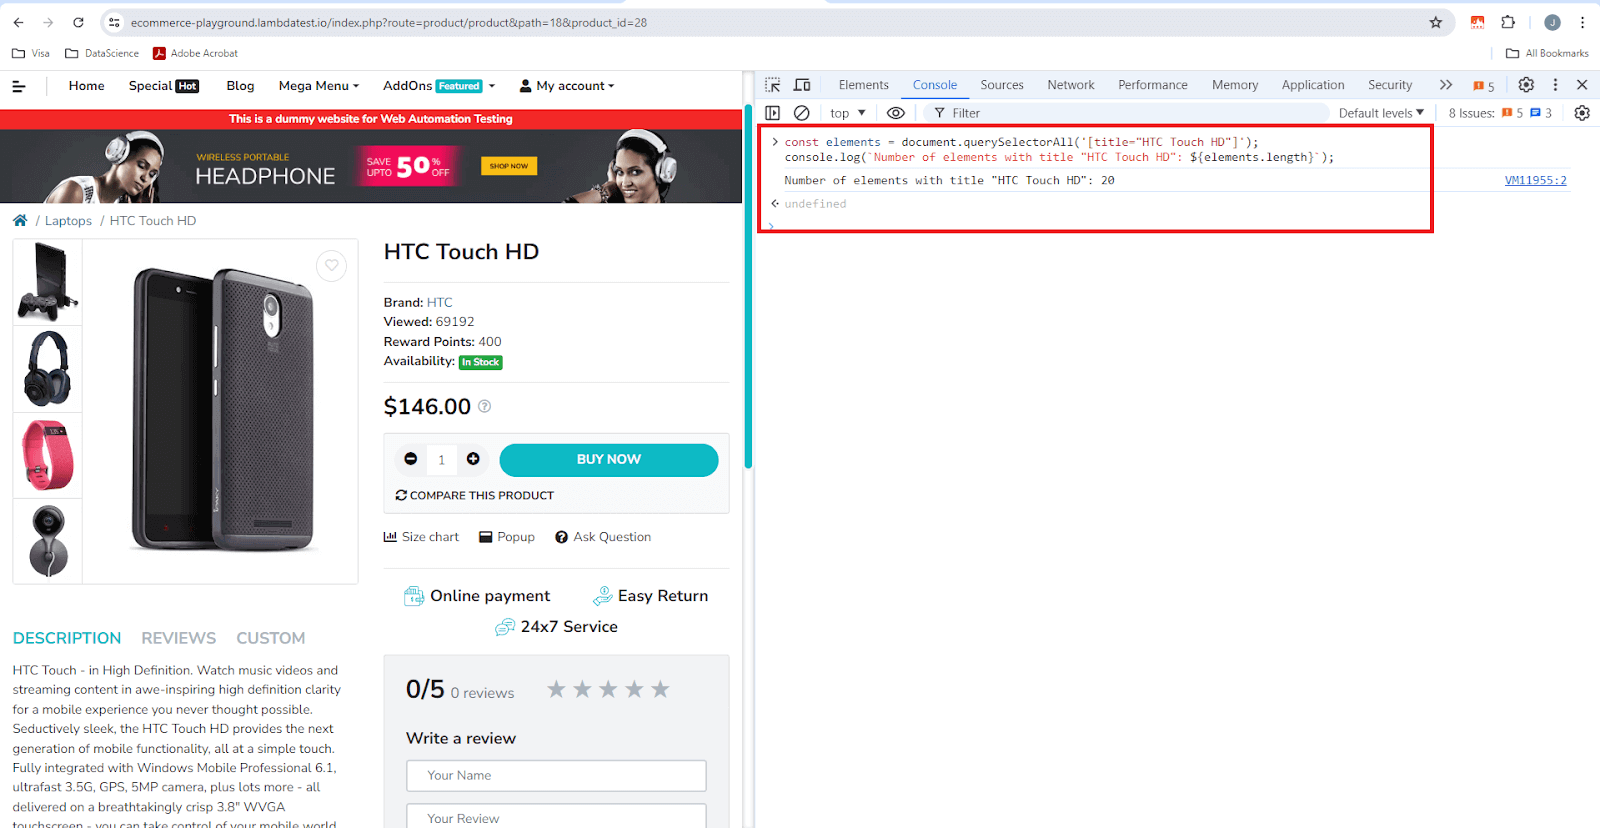Create a live expression with eye icon
Image resolution: width=1600 pixels, height=828 pixels.
pos(896,113)
